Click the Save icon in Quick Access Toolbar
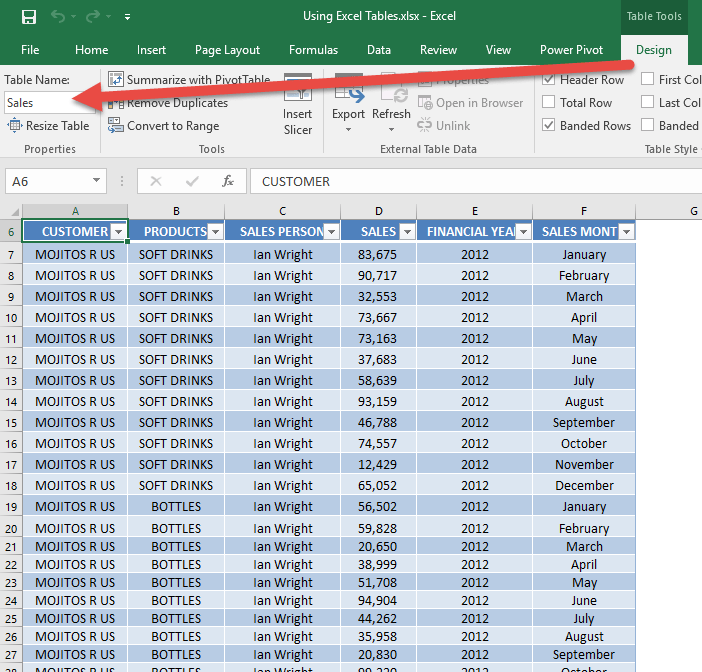 [29, 17]
